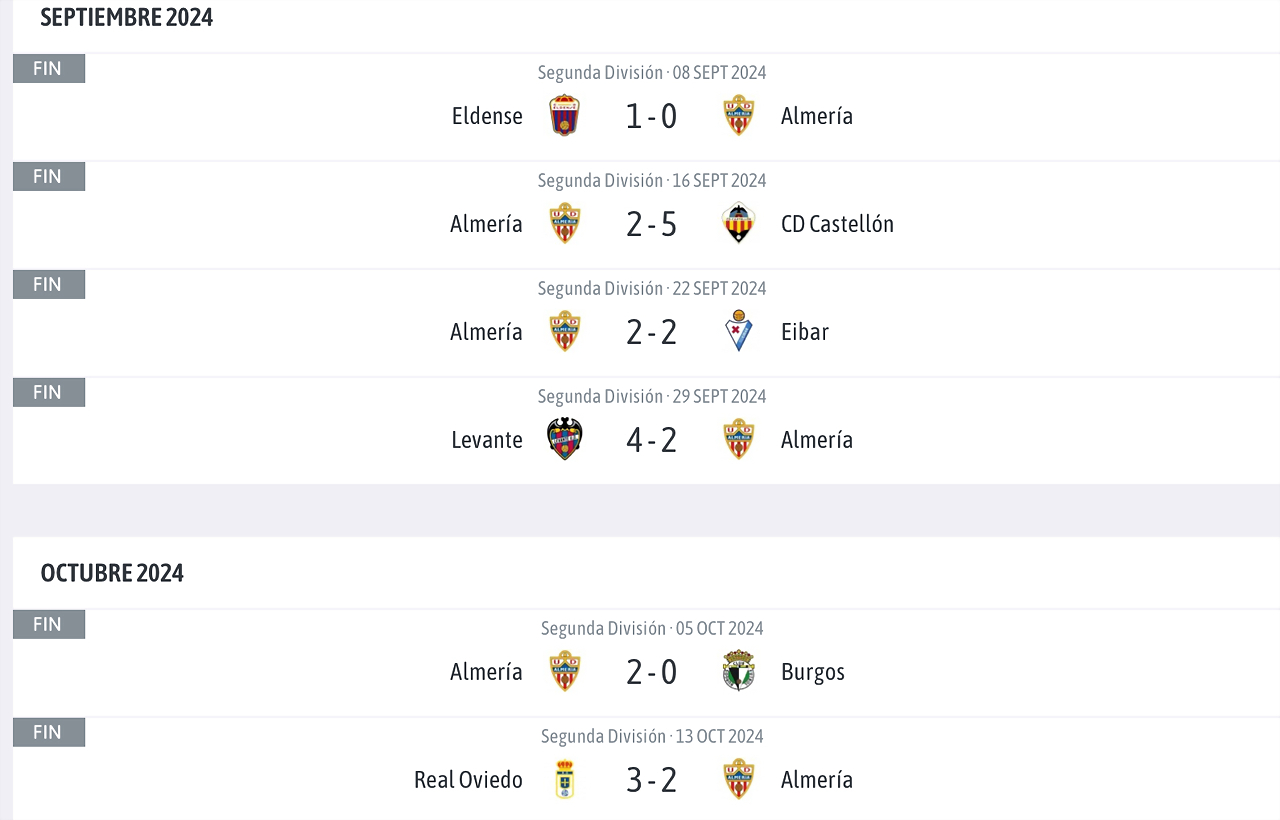1280x820 pixels.
Task: Click the Real Oviedo club crest
Action: (x=565, y=779)
